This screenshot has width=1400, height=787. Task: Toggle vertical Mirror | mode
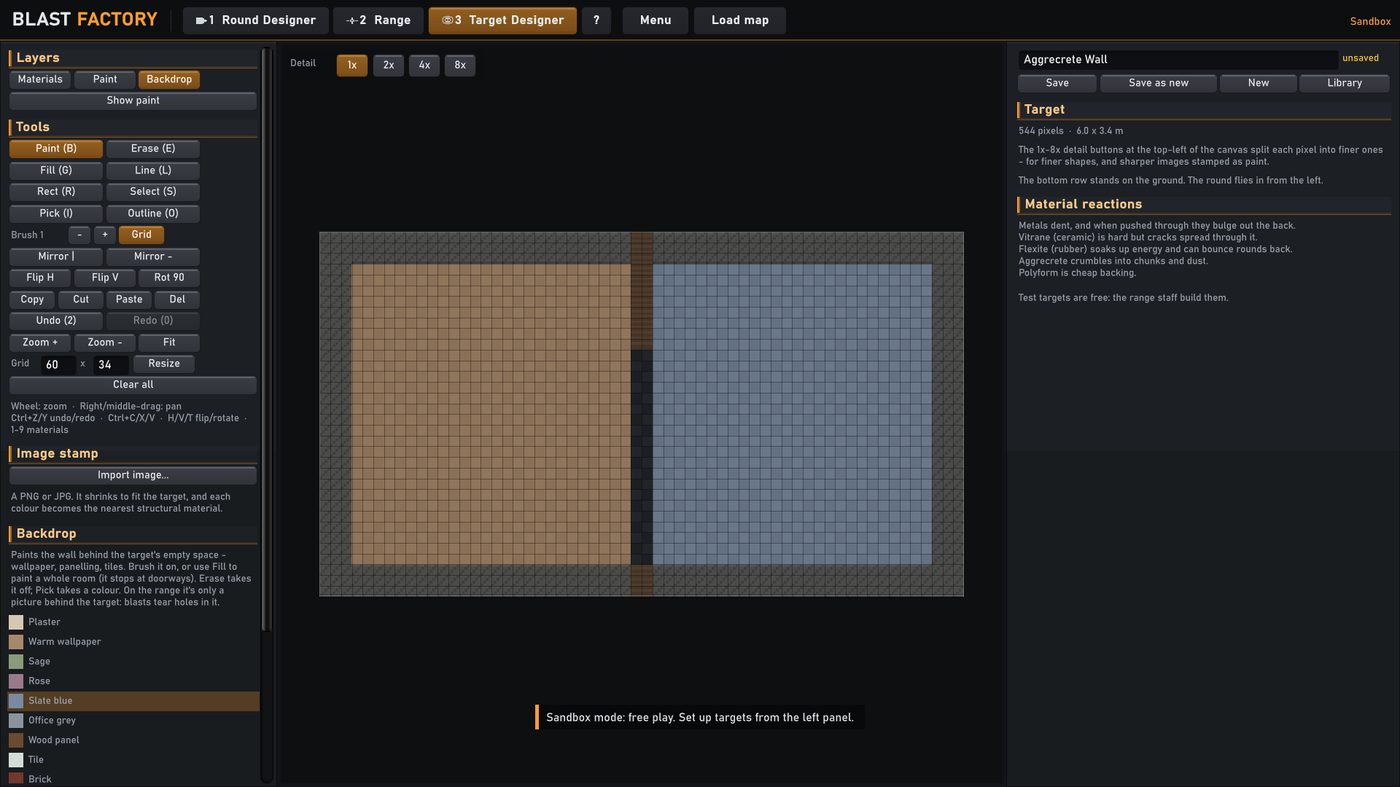56,257
